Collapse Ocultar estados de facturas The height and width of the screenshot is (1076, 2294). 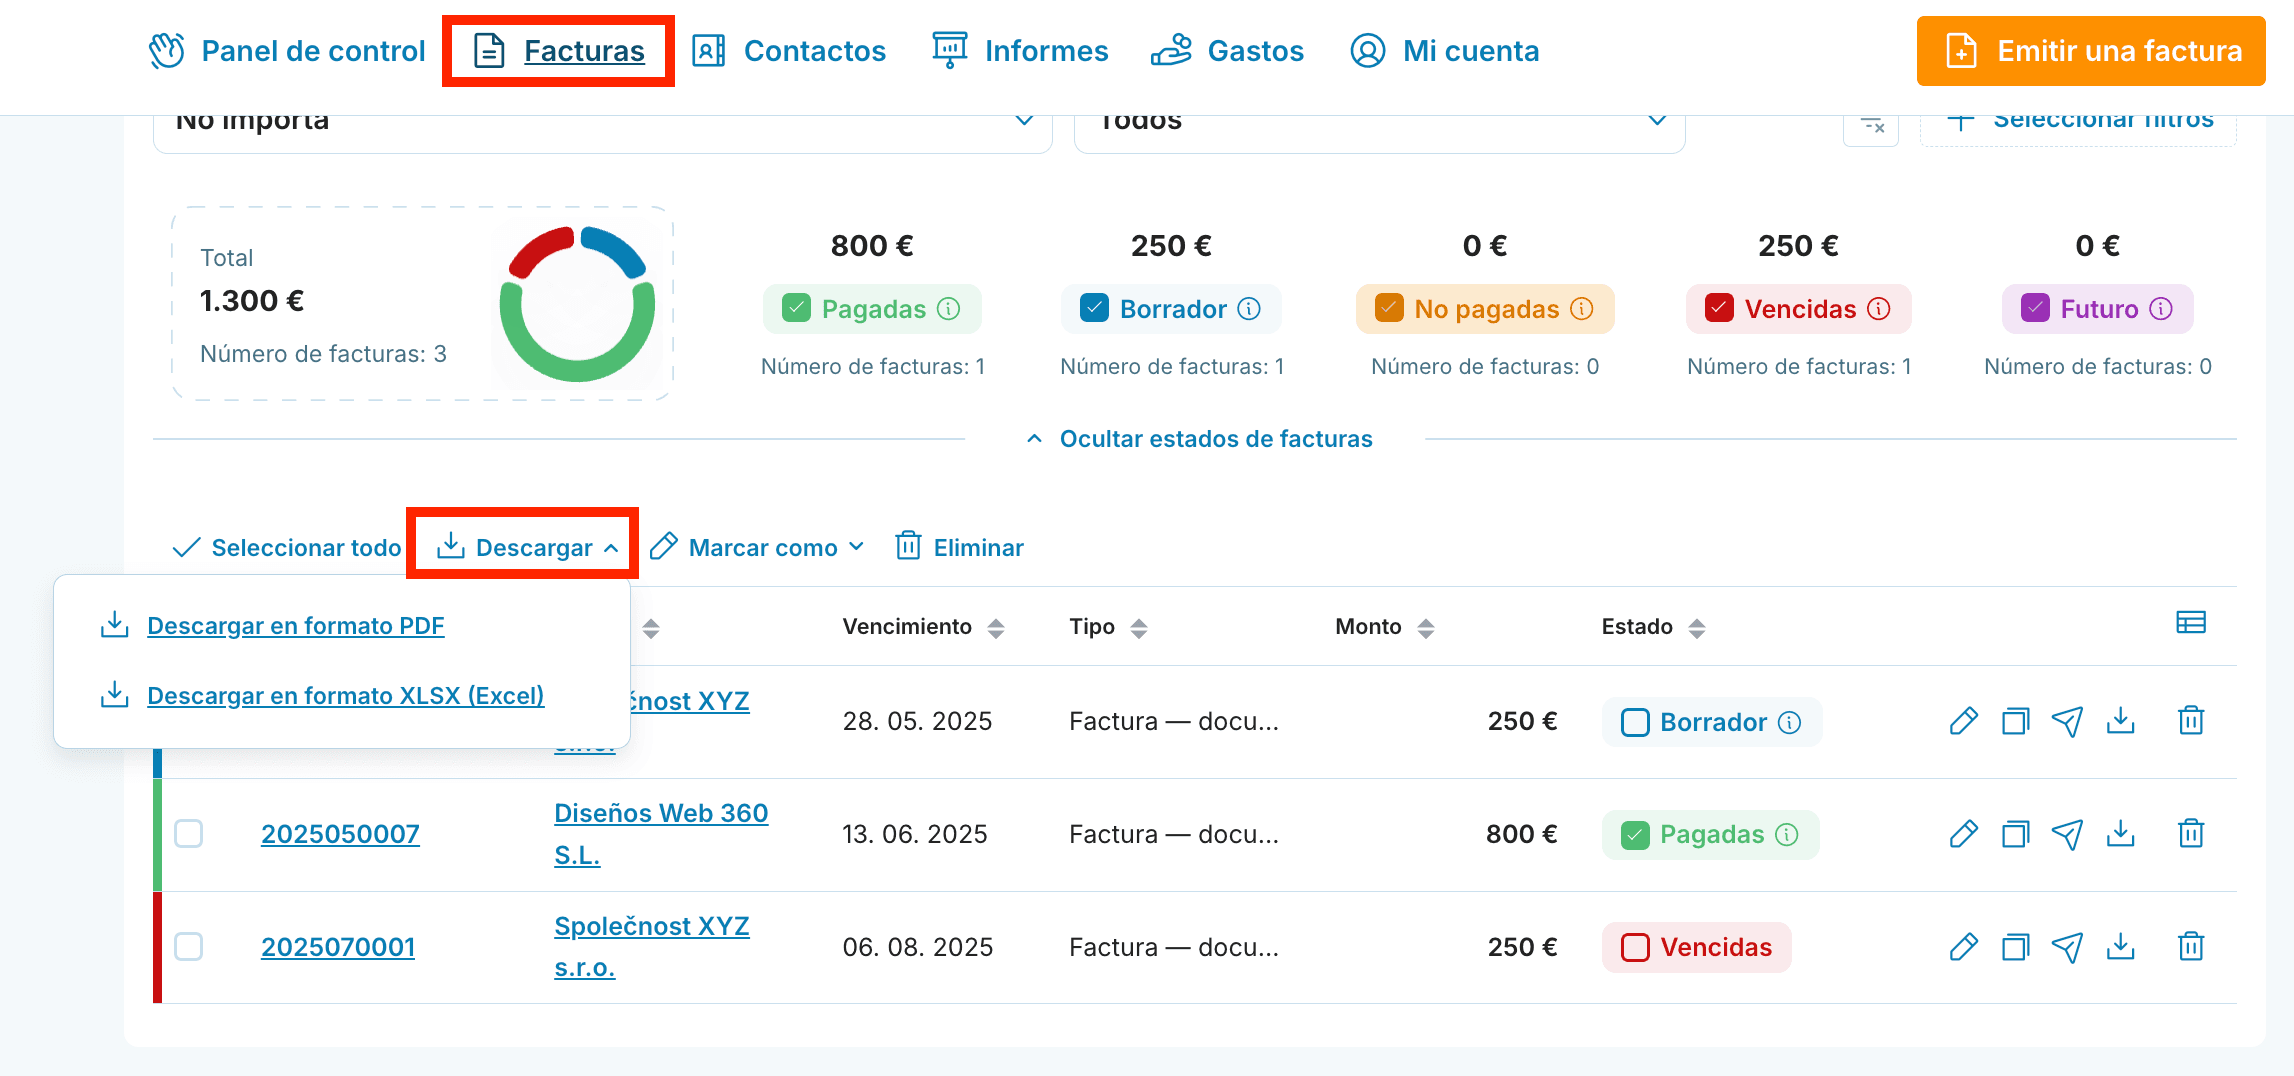pyautogui.click(x=1199, y=439)
